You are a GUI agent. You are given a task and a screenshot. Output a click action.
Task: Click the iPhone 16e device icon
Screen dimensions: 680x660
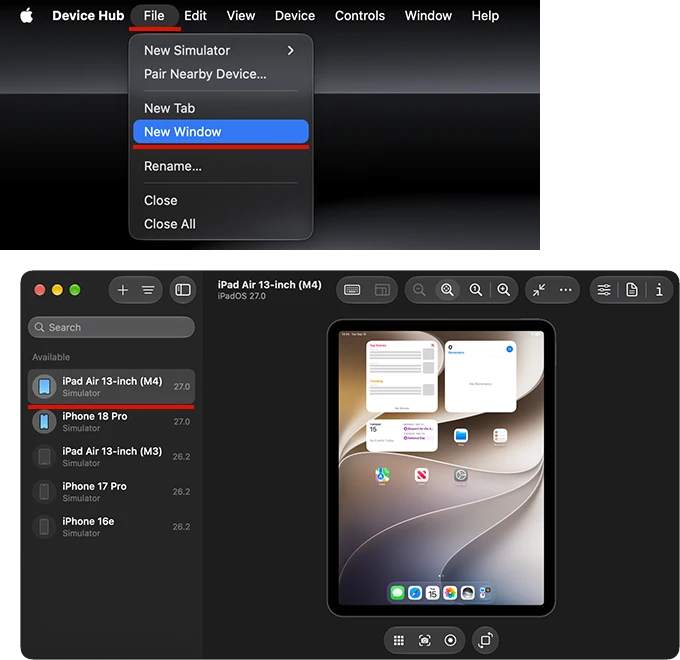point(44,526)
